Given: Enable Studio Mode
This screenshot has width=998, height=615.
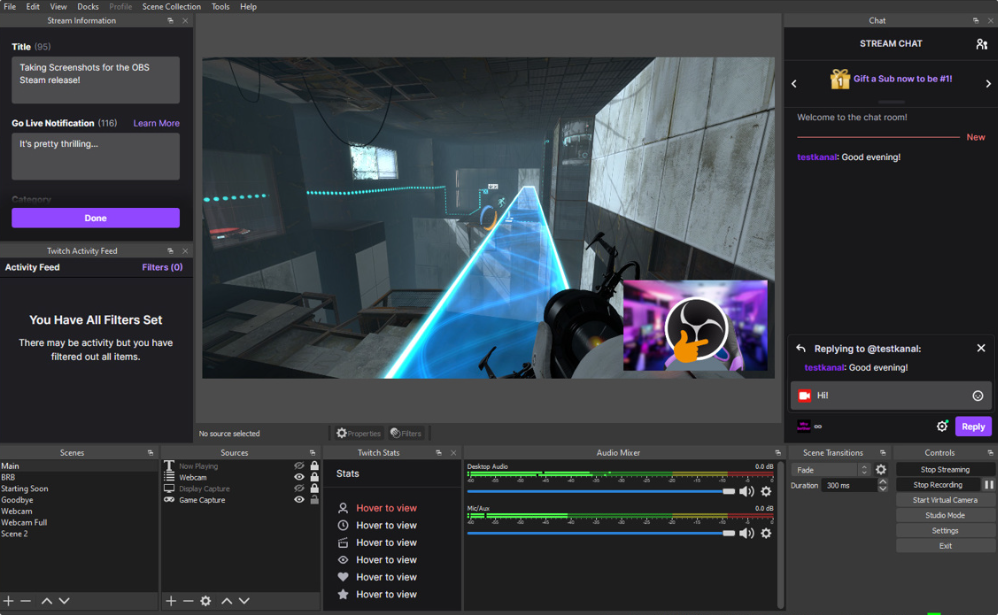Looking at the screenshot, I should (945, 516).
